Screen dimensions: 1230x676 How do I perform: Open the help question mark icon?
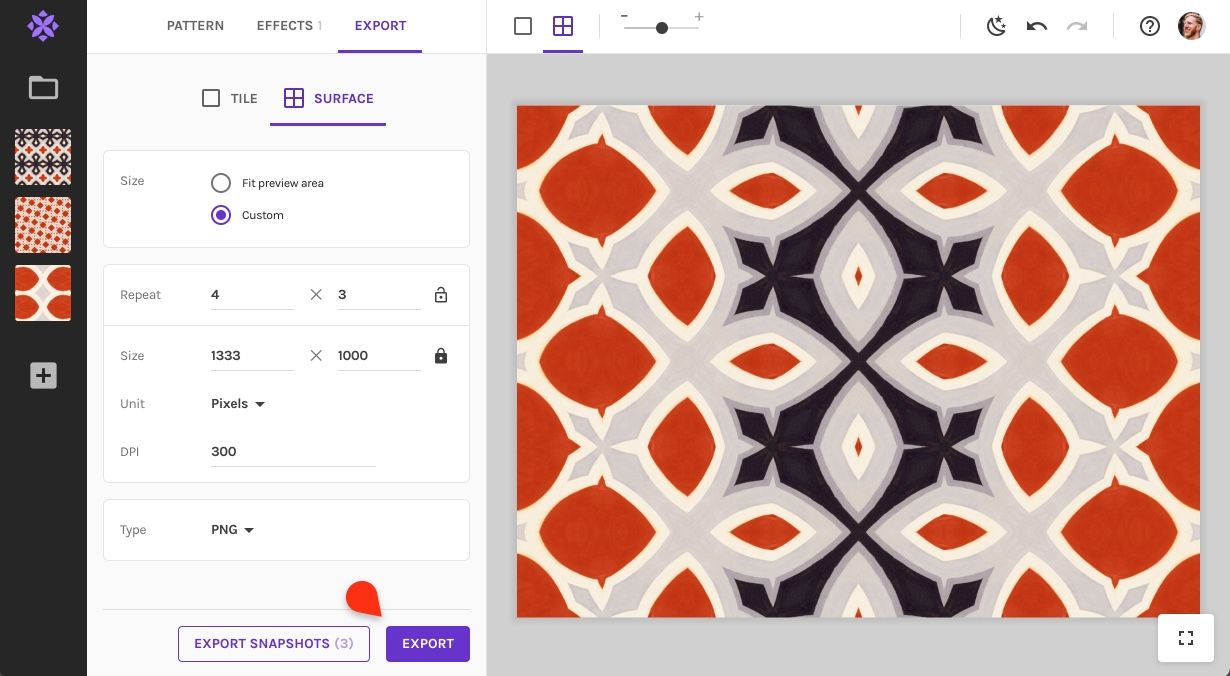pos(1150,26)
